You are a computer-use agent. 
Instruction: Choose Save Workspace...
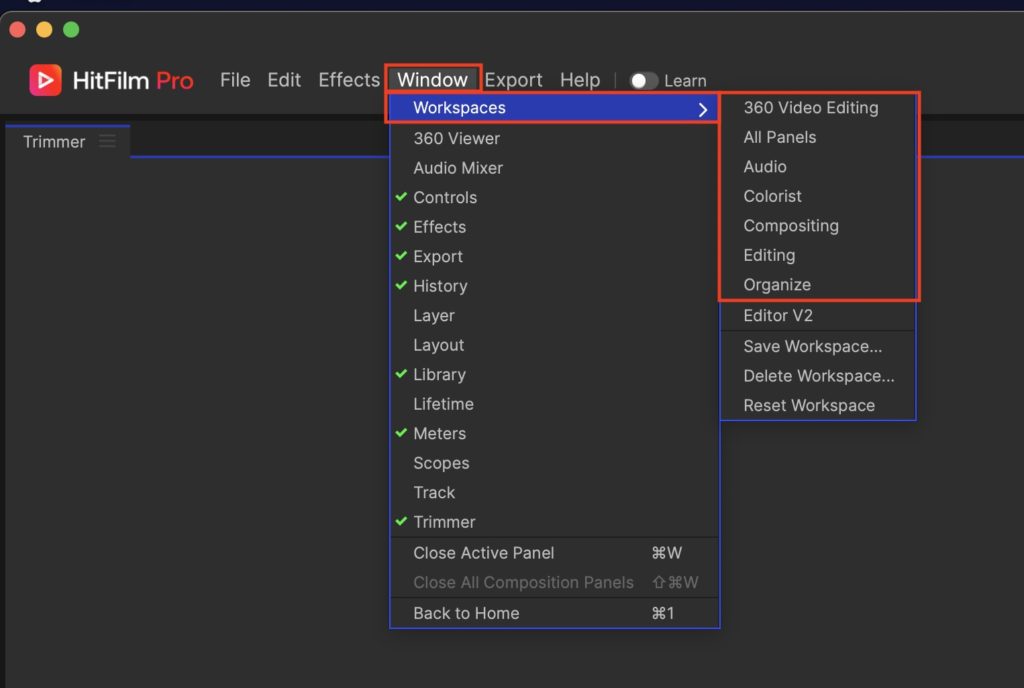tap(818, 346)
